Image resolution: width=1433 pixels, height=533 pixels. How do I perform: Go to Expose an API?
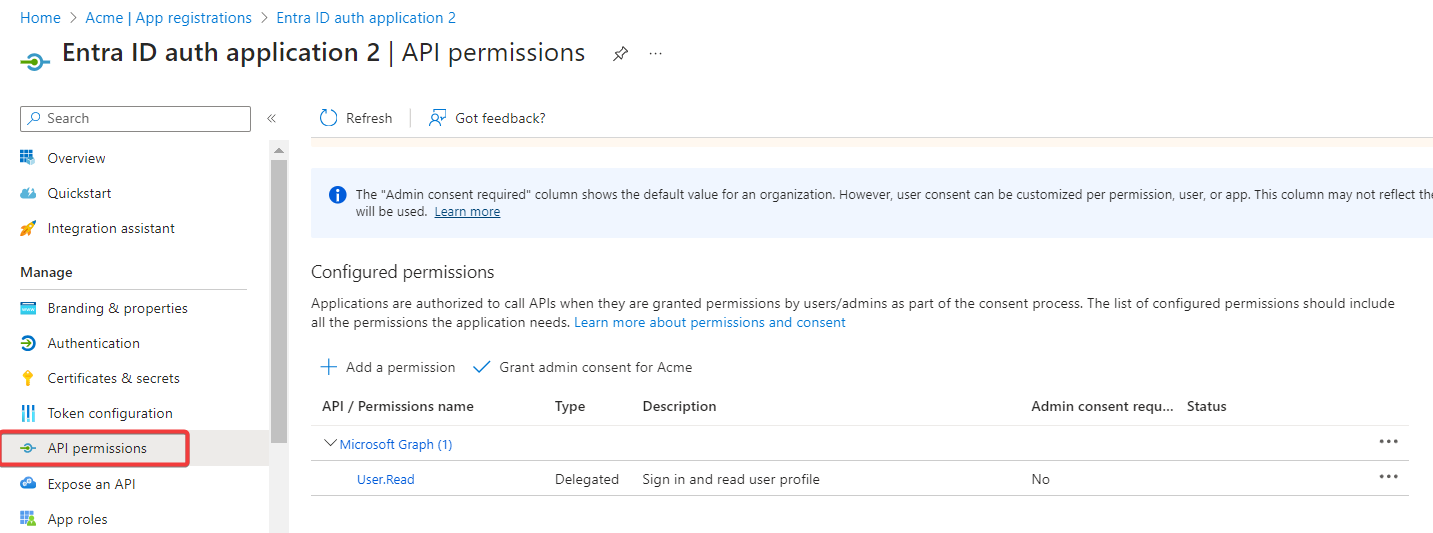[91, 484]
